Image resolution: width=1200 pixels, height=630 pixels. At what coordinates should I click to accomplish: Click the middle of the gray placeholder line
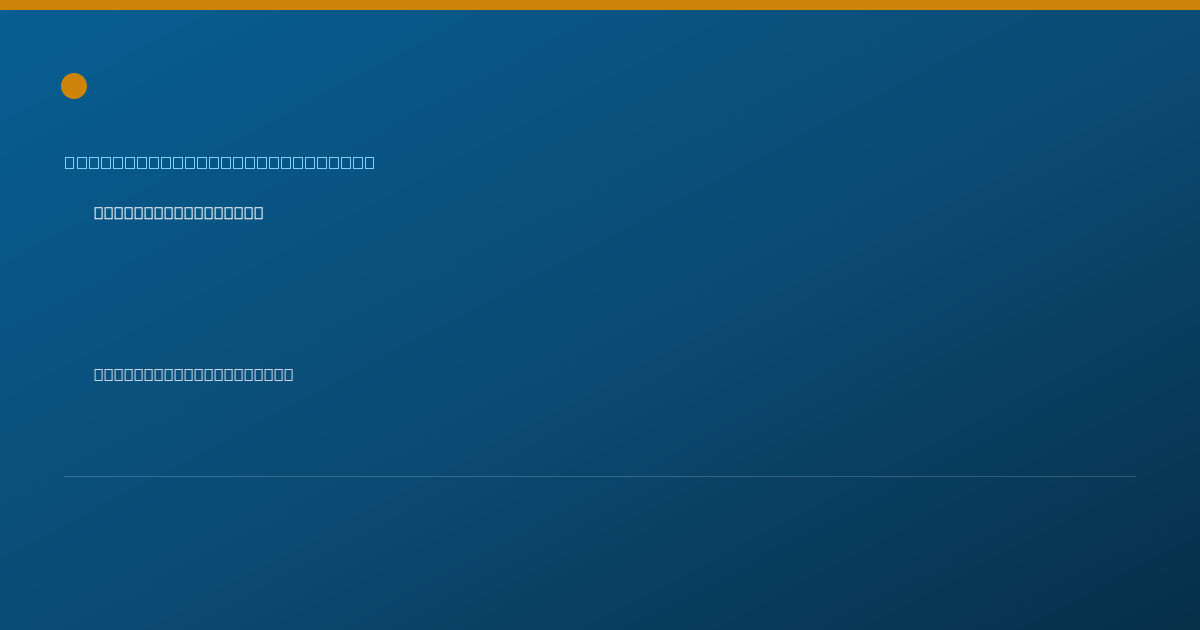tap(194, 374)
